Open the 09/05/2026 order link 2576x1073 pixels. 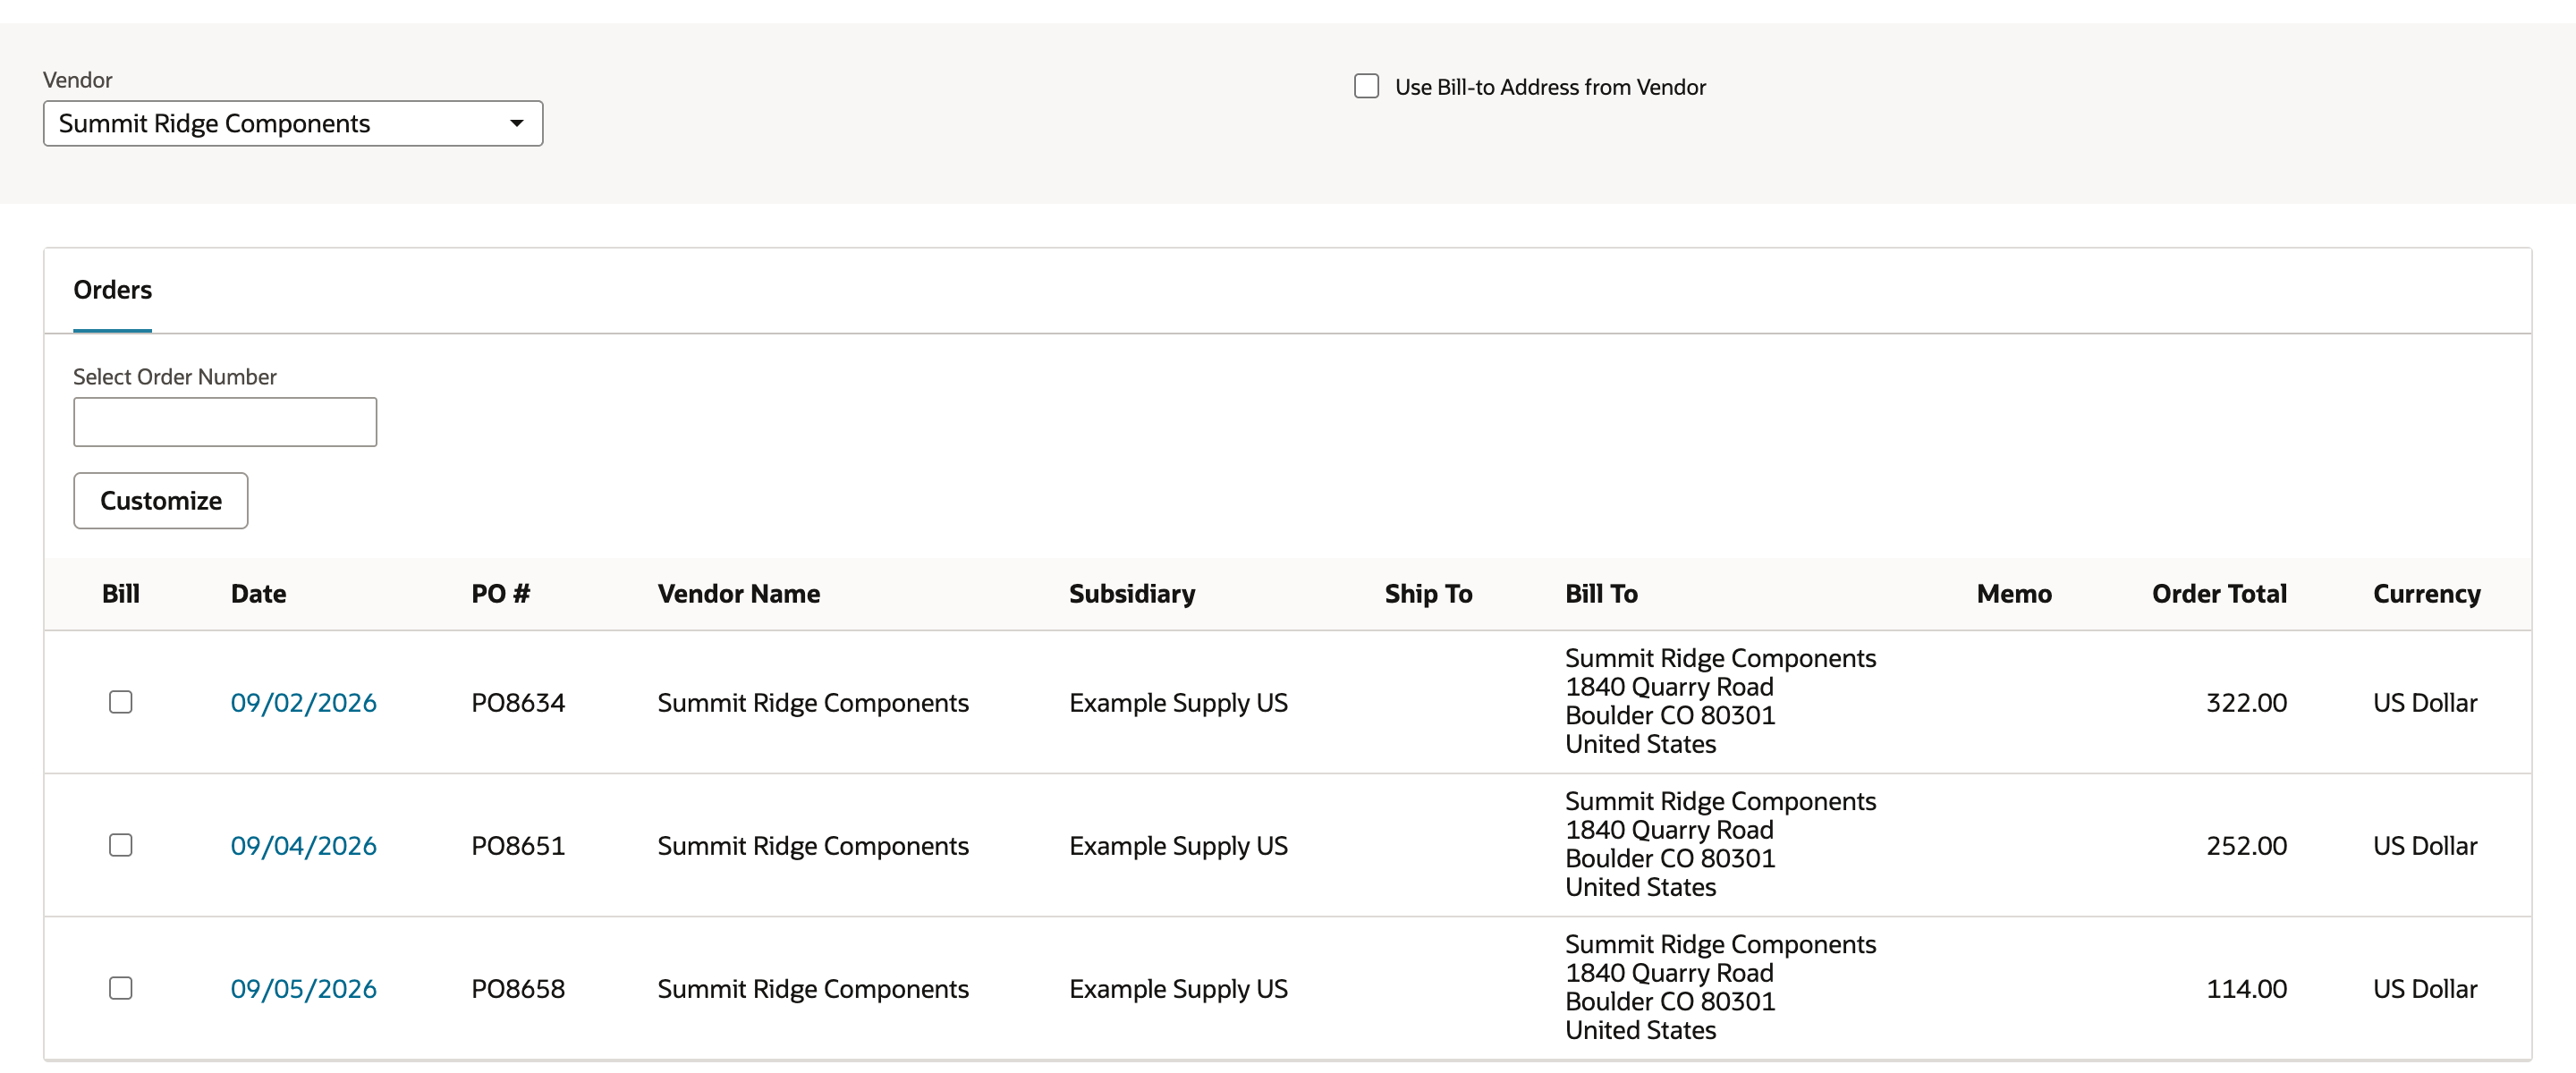click(x=303, y=988)
